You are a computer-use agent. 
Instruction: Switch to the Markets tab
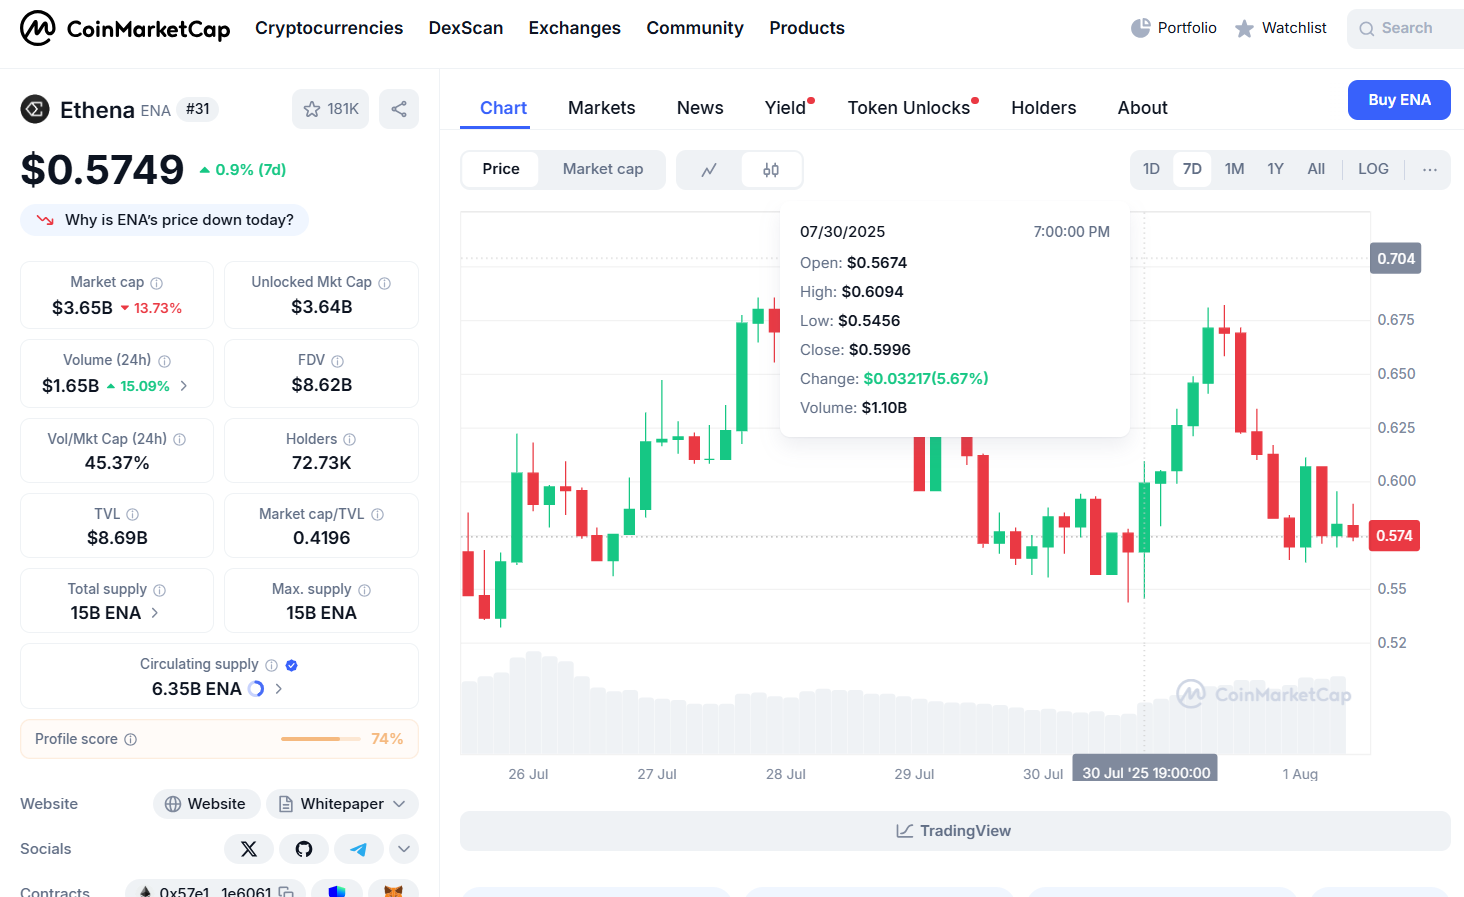pos(602,108)
